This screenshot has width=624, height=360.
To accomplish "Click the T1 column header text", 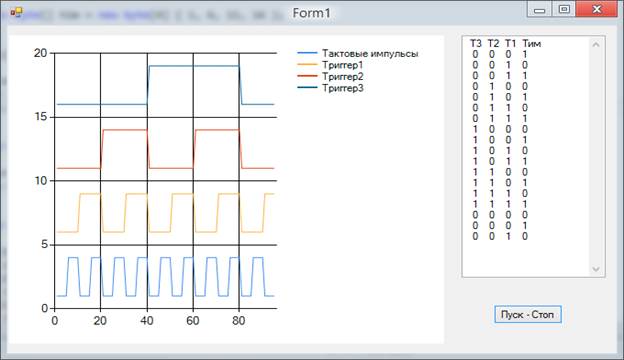I will click(x=510, y=43).
